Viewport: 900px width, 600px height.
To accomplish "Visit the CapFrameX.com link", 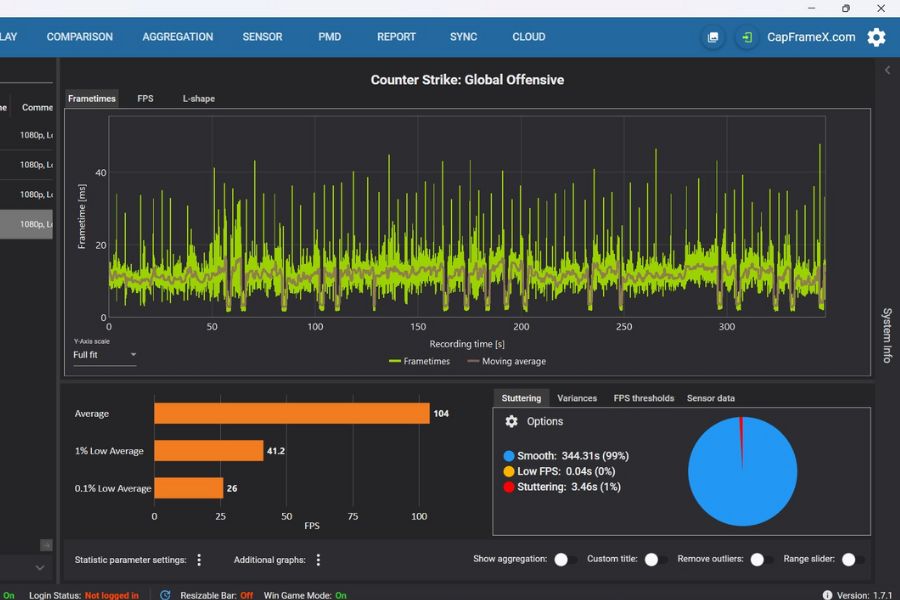I will pyautogui.click(x=811, y=37).
